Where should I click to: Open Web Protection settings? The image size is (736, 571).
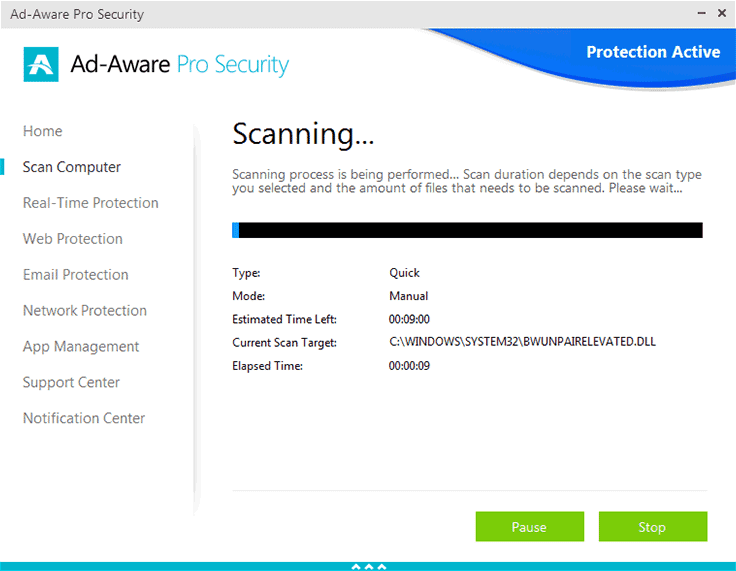73,239
